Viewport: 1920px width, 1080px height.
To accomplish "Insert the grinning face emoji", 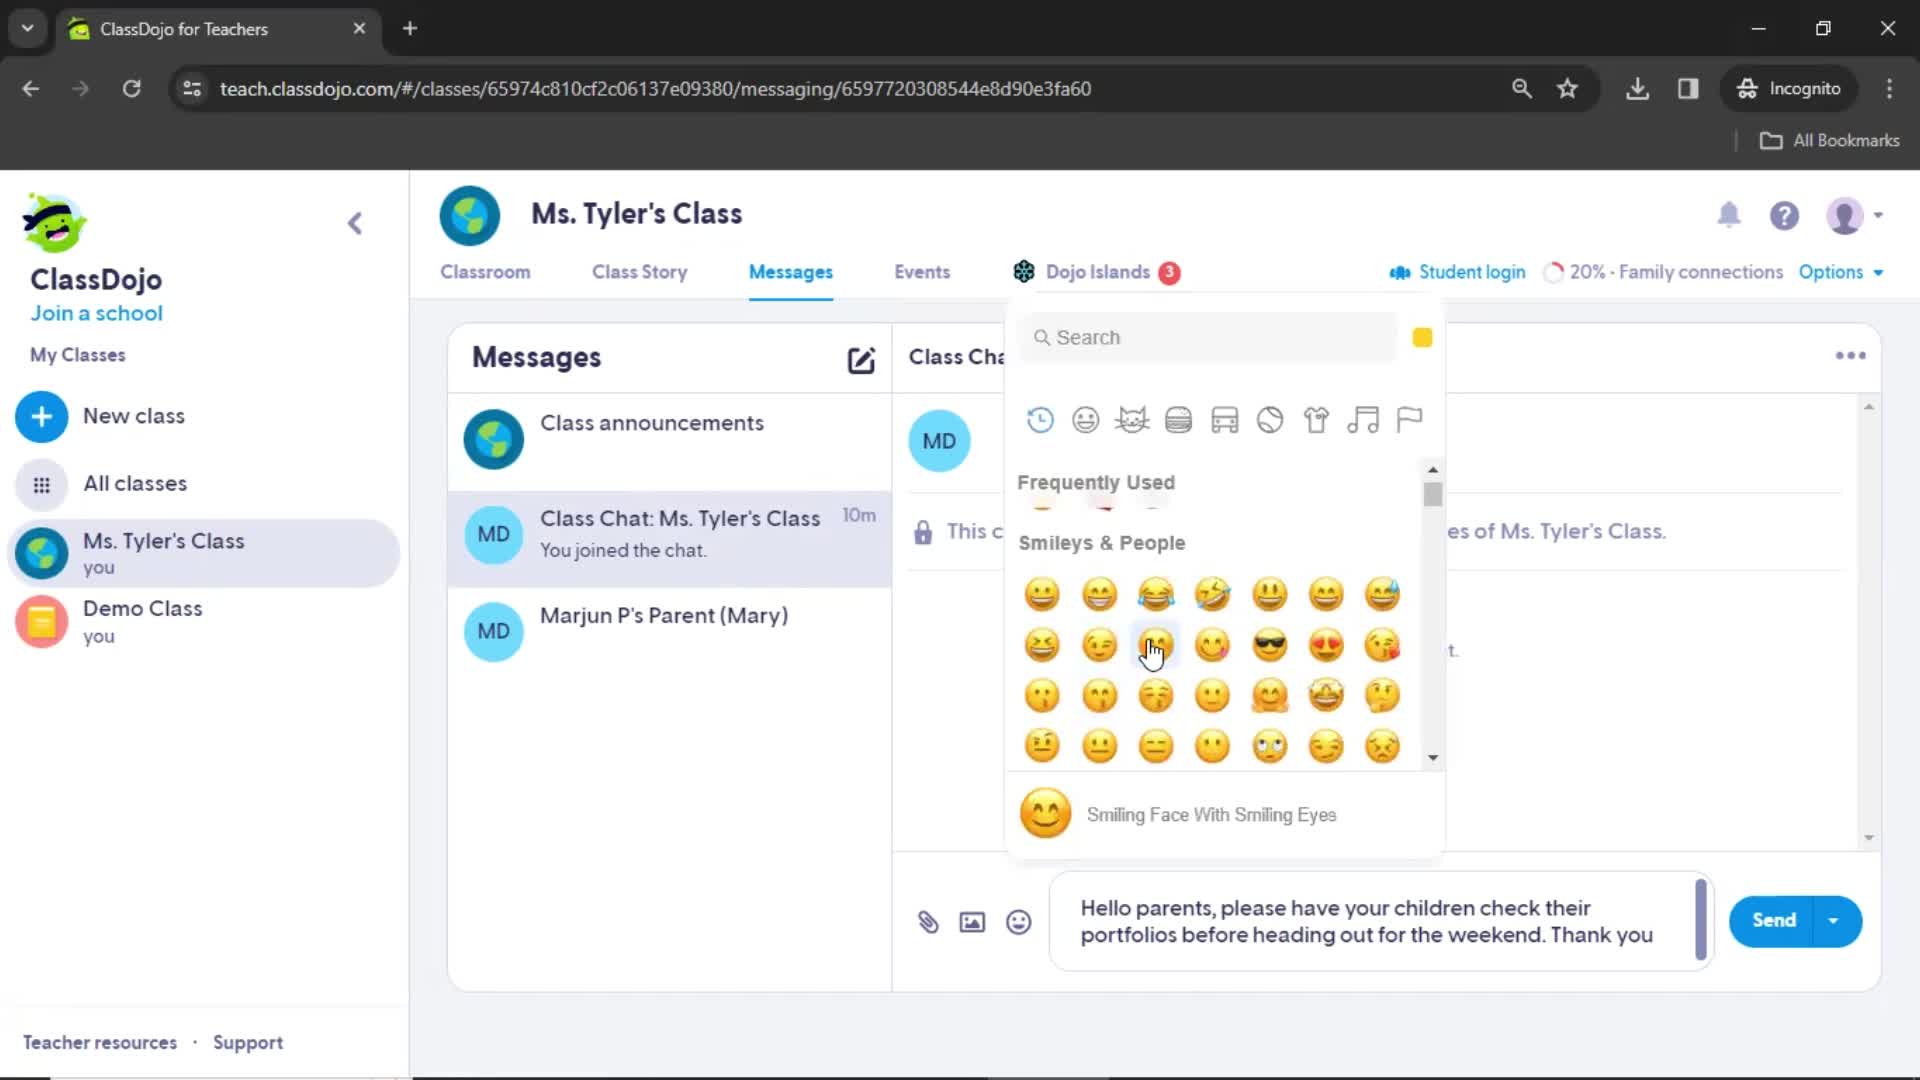I will tap(1042, 594).
